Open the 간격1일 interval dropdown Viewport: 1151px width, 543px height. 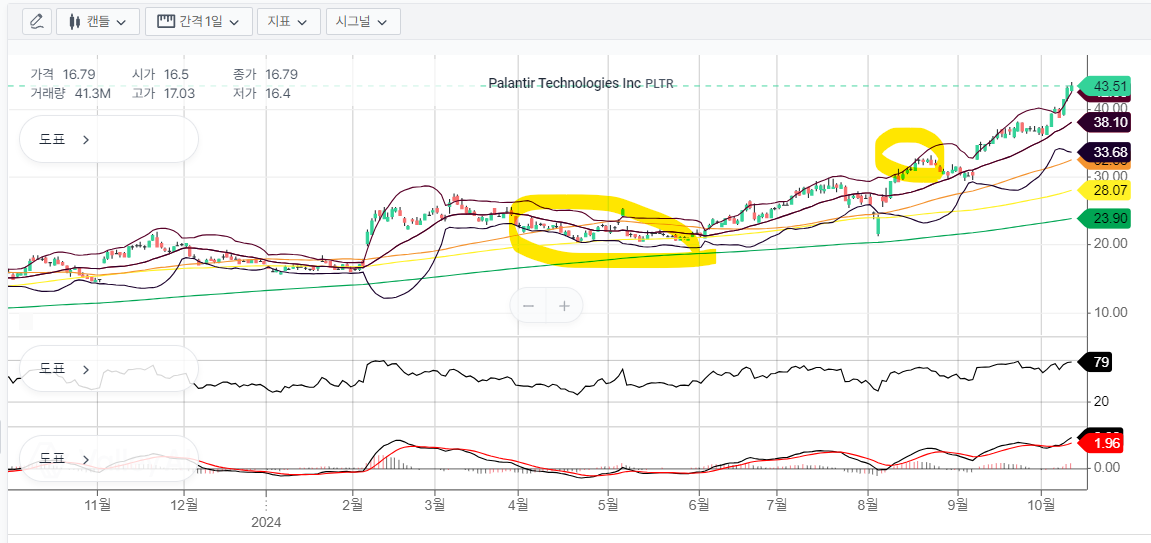coord(198,21)
